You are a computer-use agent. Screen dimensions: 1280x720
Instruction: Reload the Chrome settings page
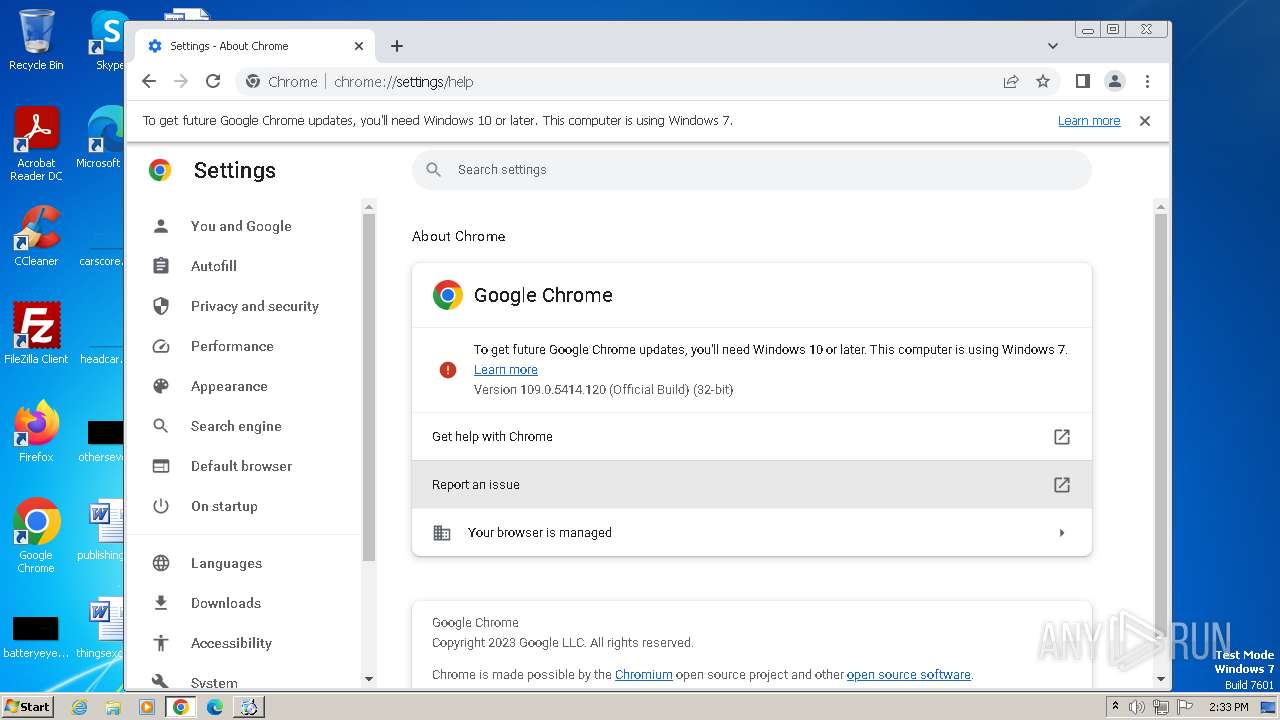pos(213,82)
